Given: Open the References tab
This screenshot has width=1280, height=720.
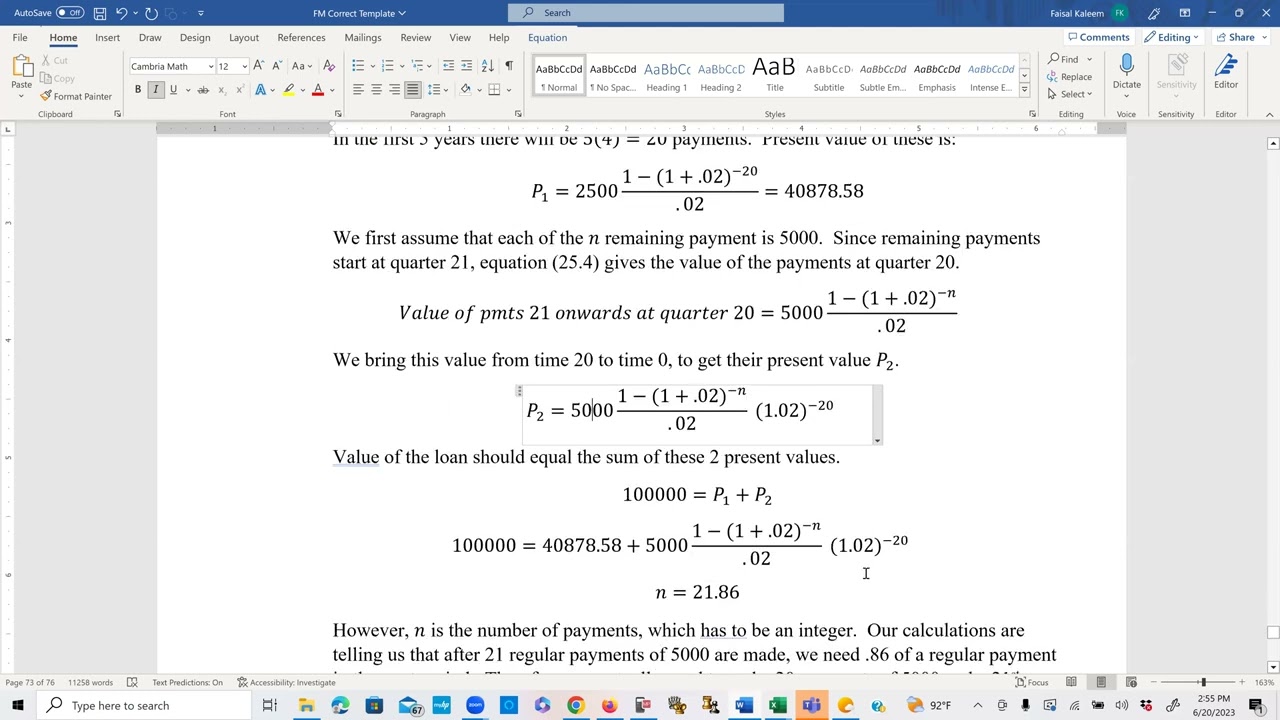Looking at the screenshot, I should tap(301, 38).
